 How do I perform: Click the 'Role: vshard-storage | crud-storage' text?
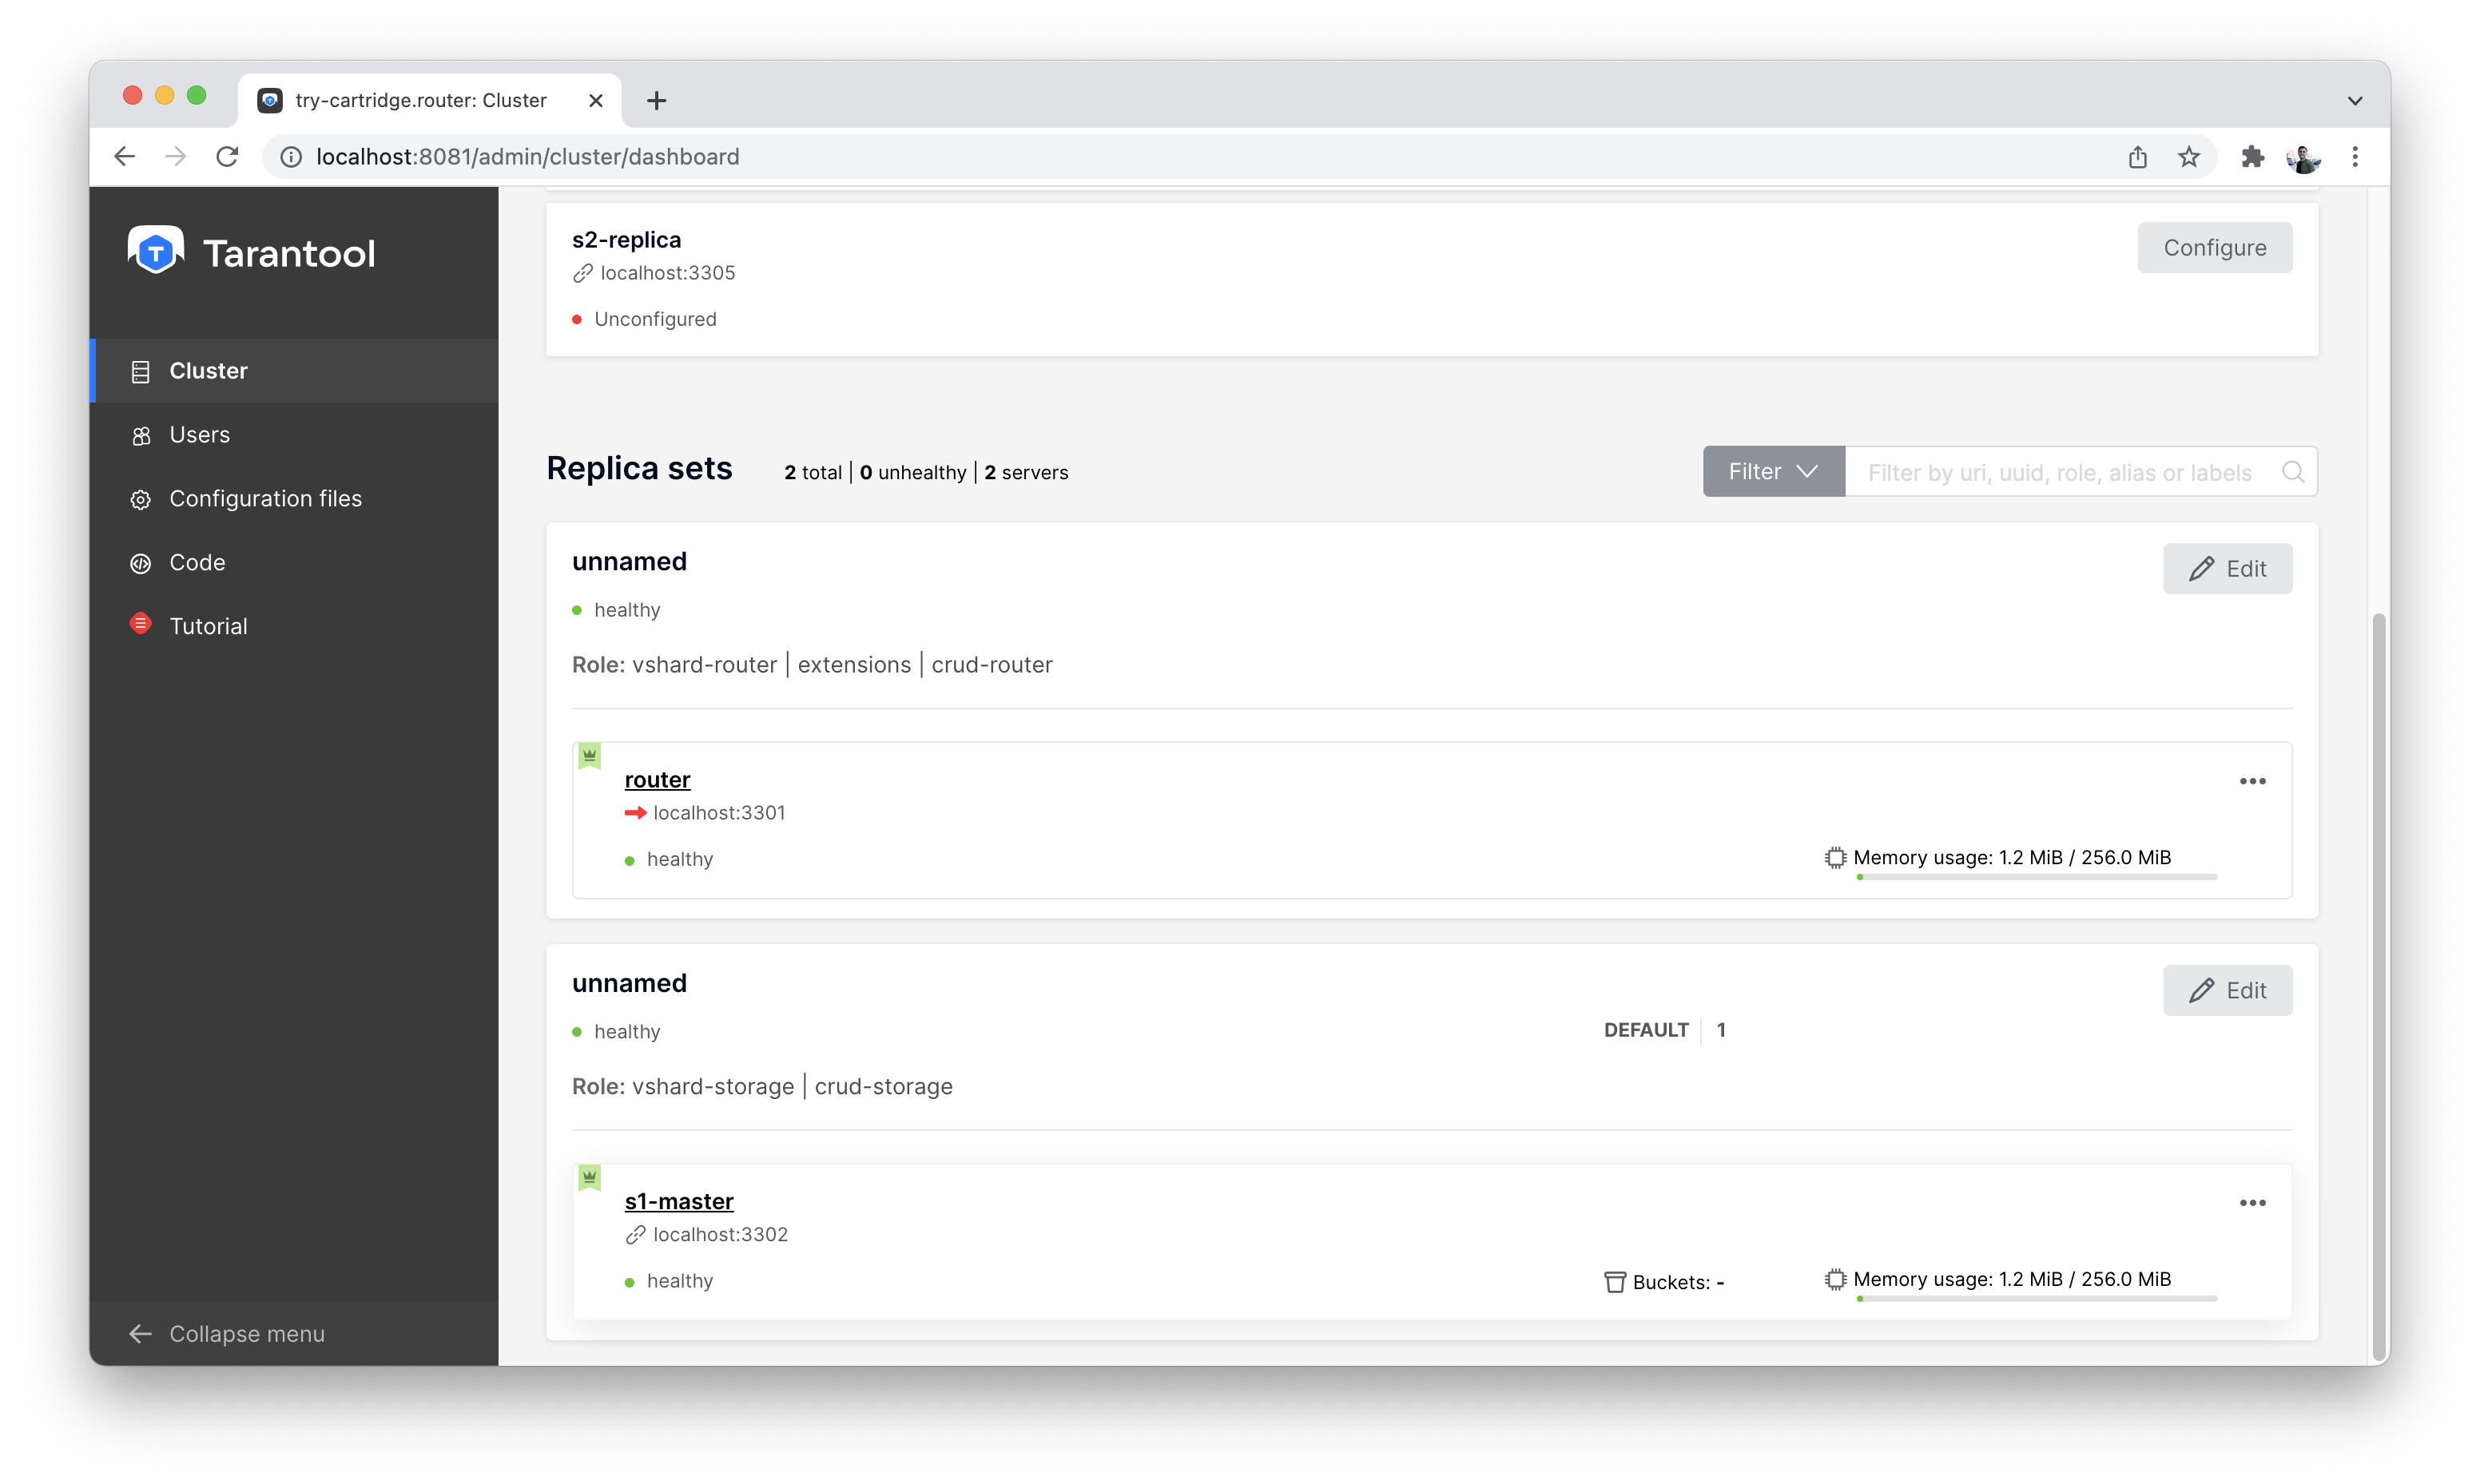[762, 1087]
